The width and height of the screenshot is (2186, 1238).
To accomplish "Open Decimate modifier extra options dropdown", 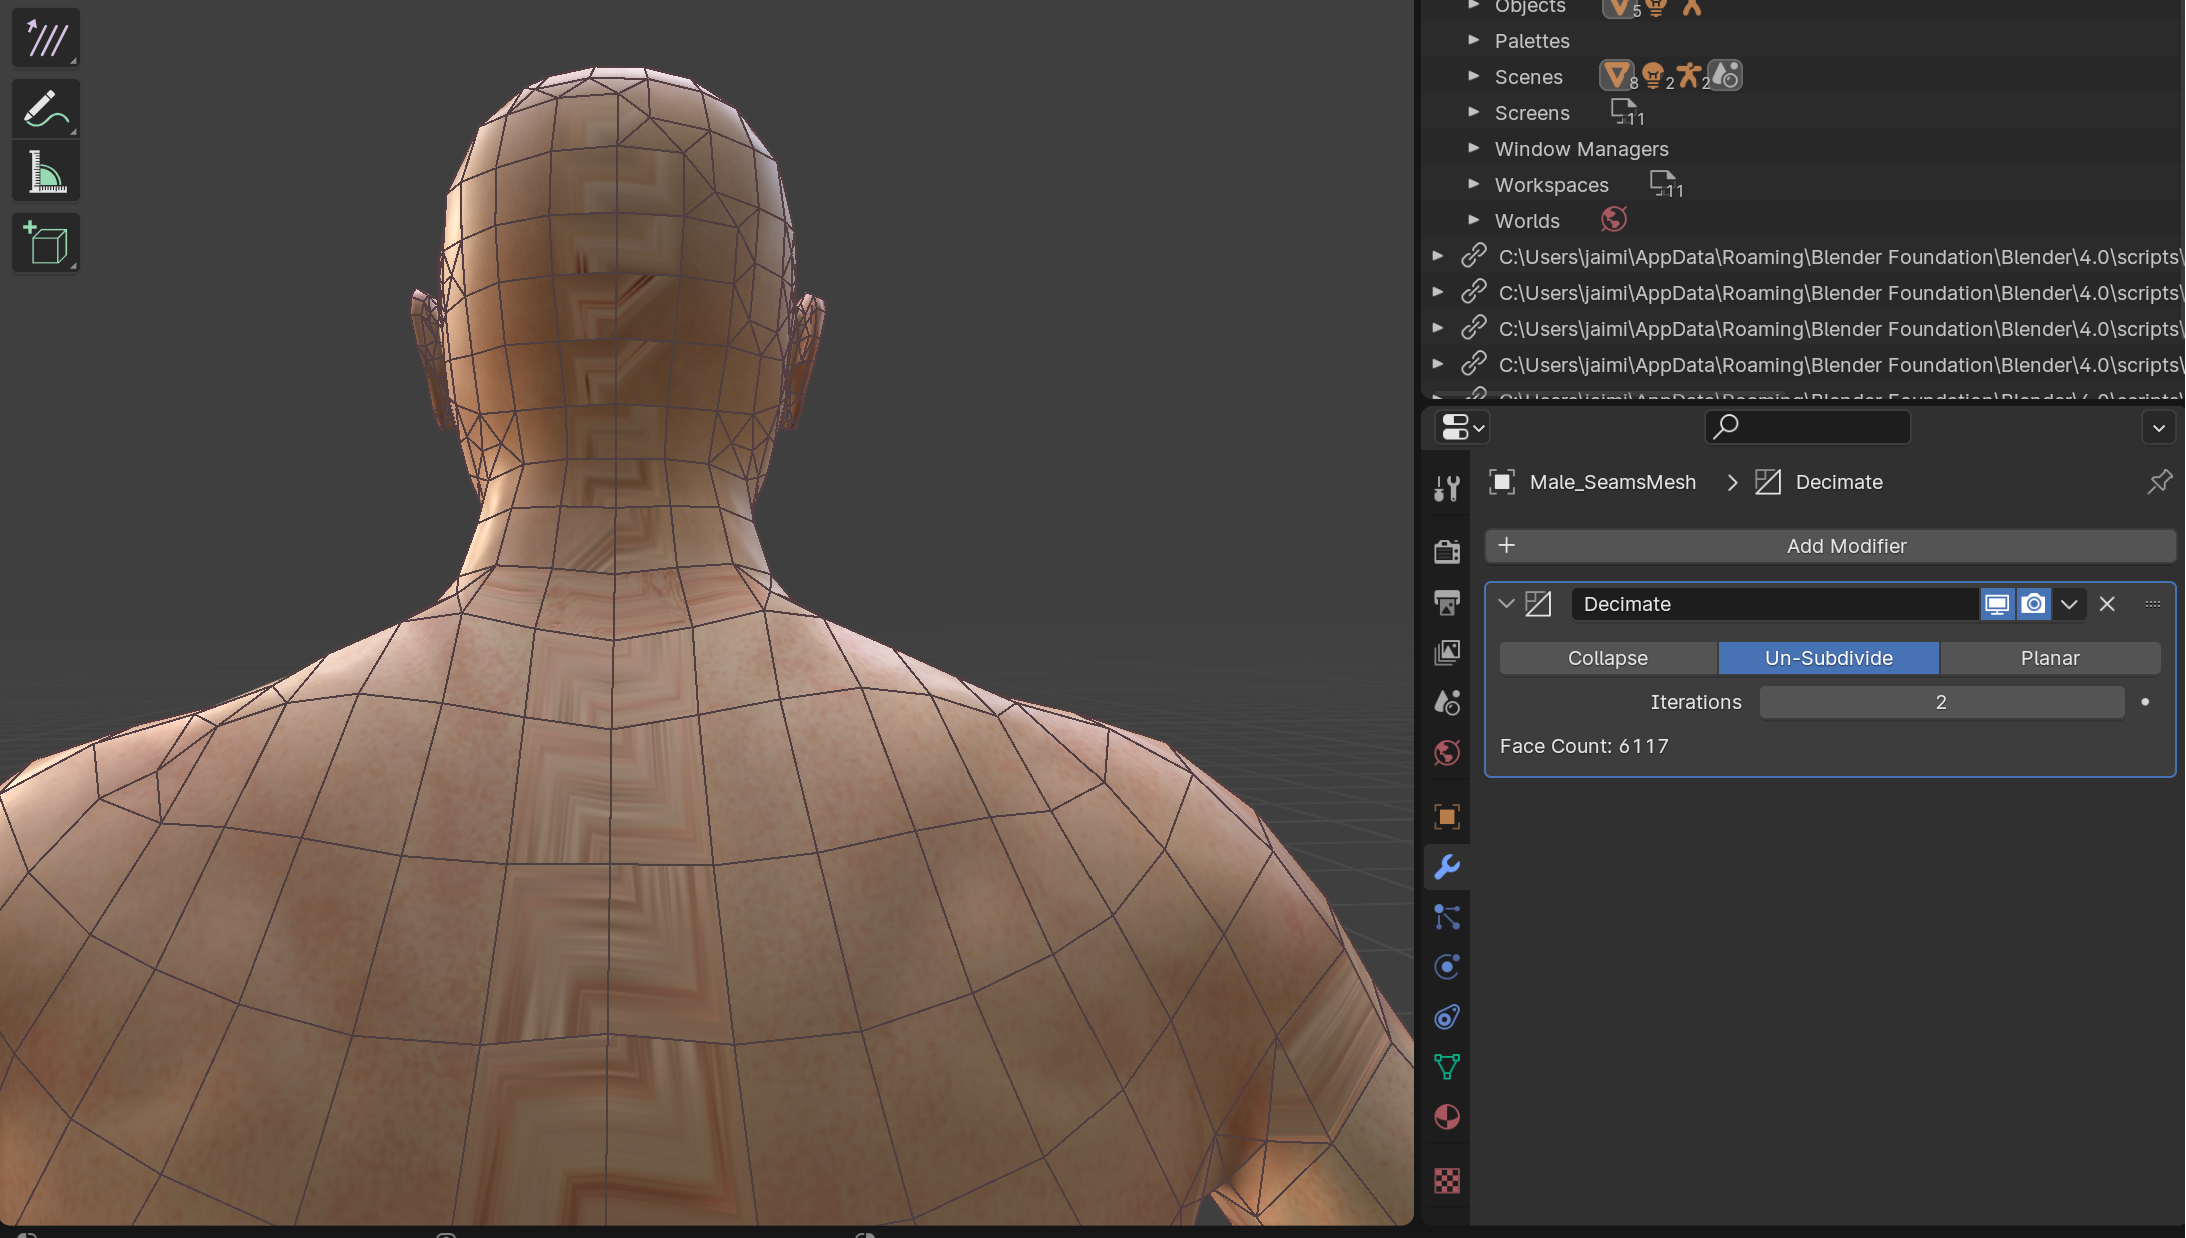I will click(2069, 604).
